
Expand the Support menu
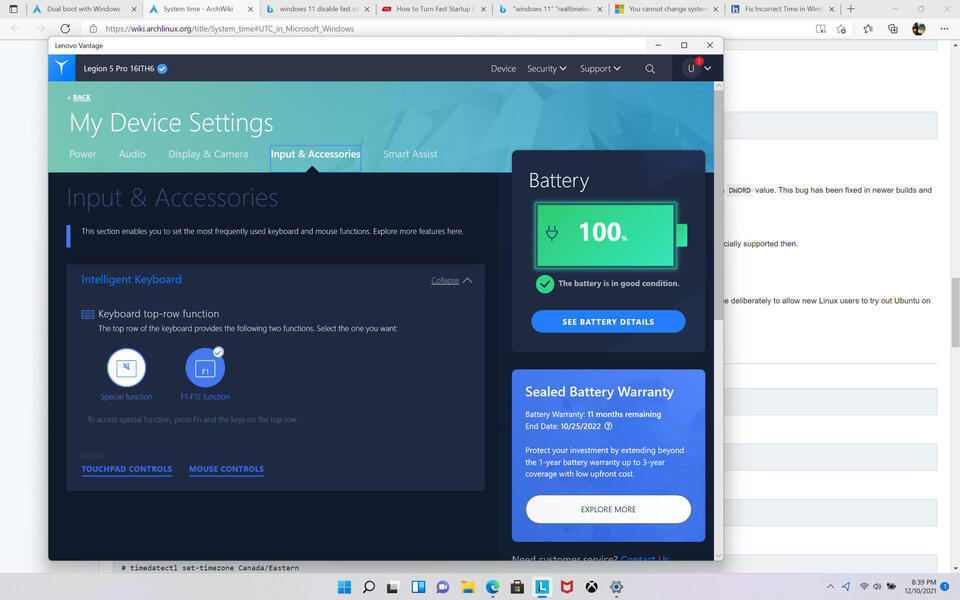[x=600, y=69]
